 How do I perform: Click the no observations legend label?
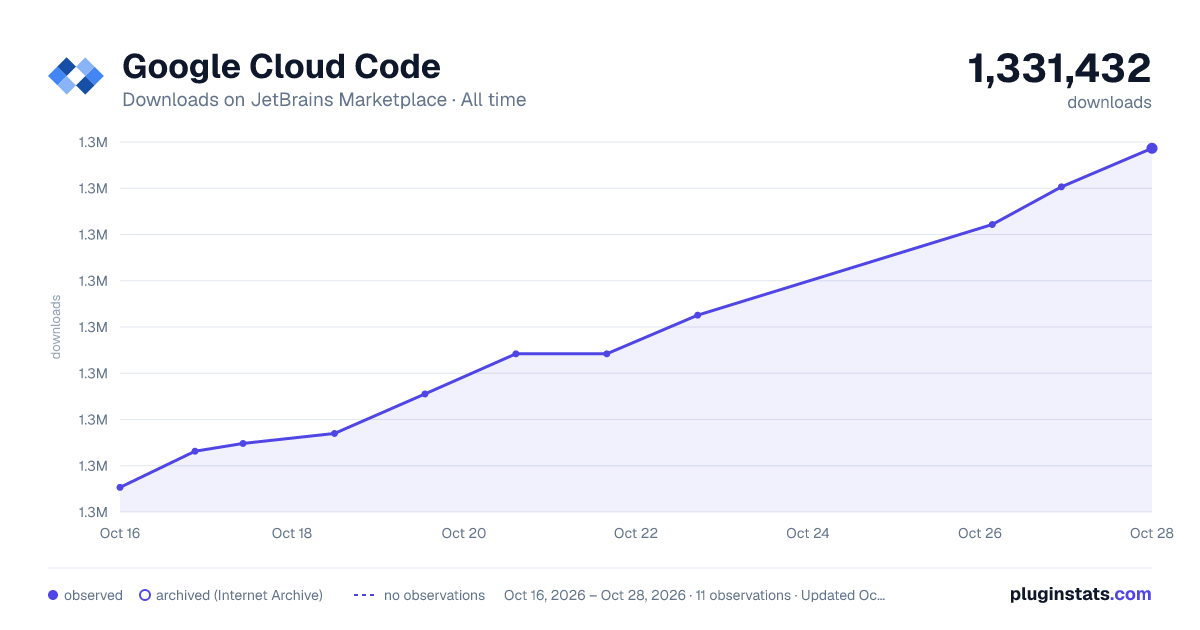click(434, 595)
